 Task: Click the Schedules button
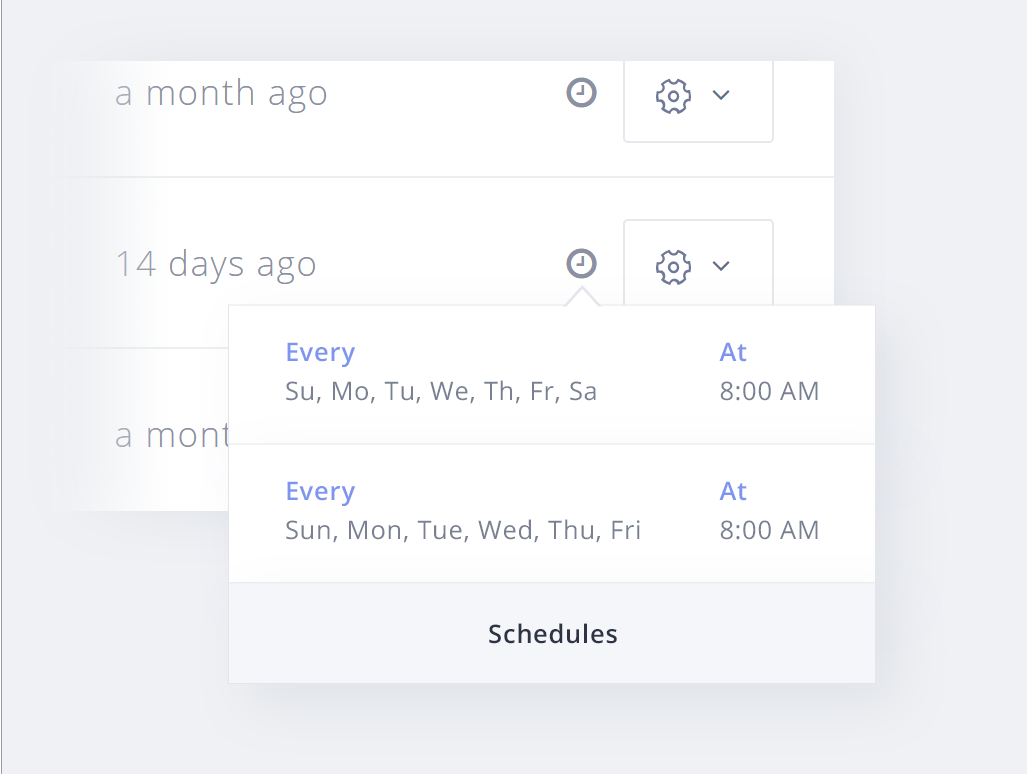click(x=552, y=633)
